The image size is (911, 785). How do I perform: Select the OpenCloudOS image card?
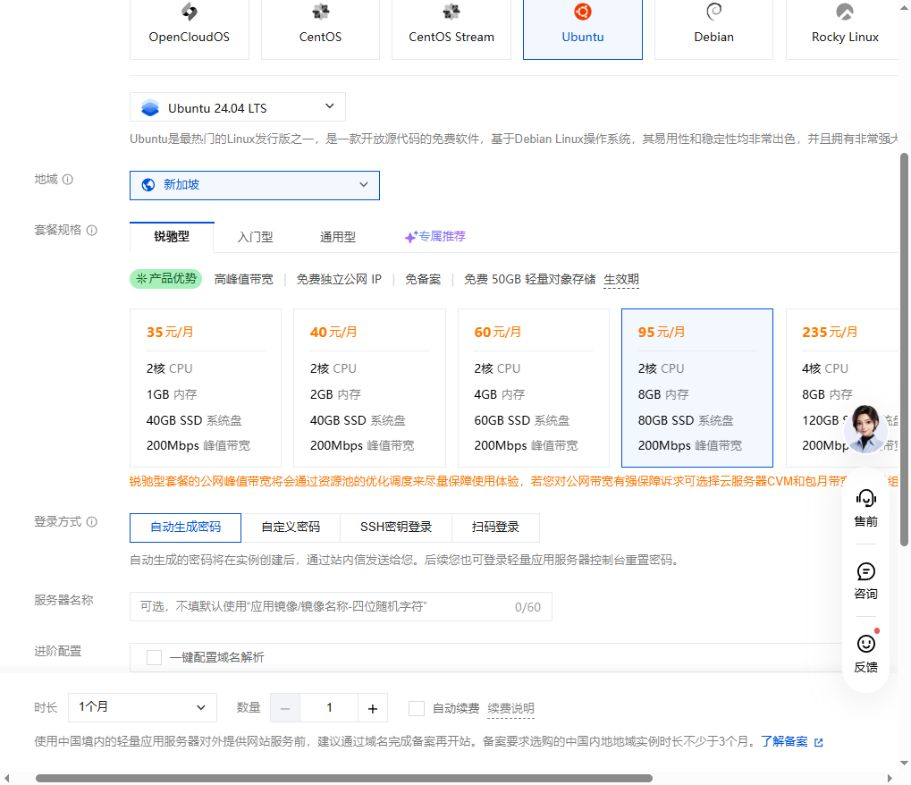coord(189,29)
